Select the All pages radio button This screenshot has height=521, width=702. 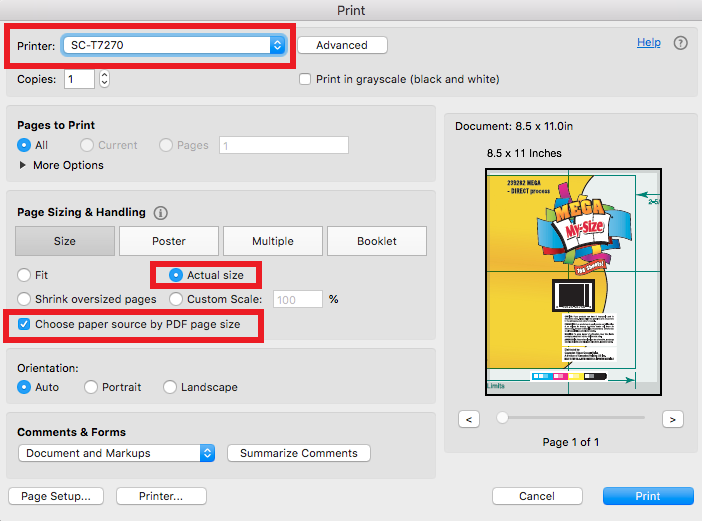point(24,145)
